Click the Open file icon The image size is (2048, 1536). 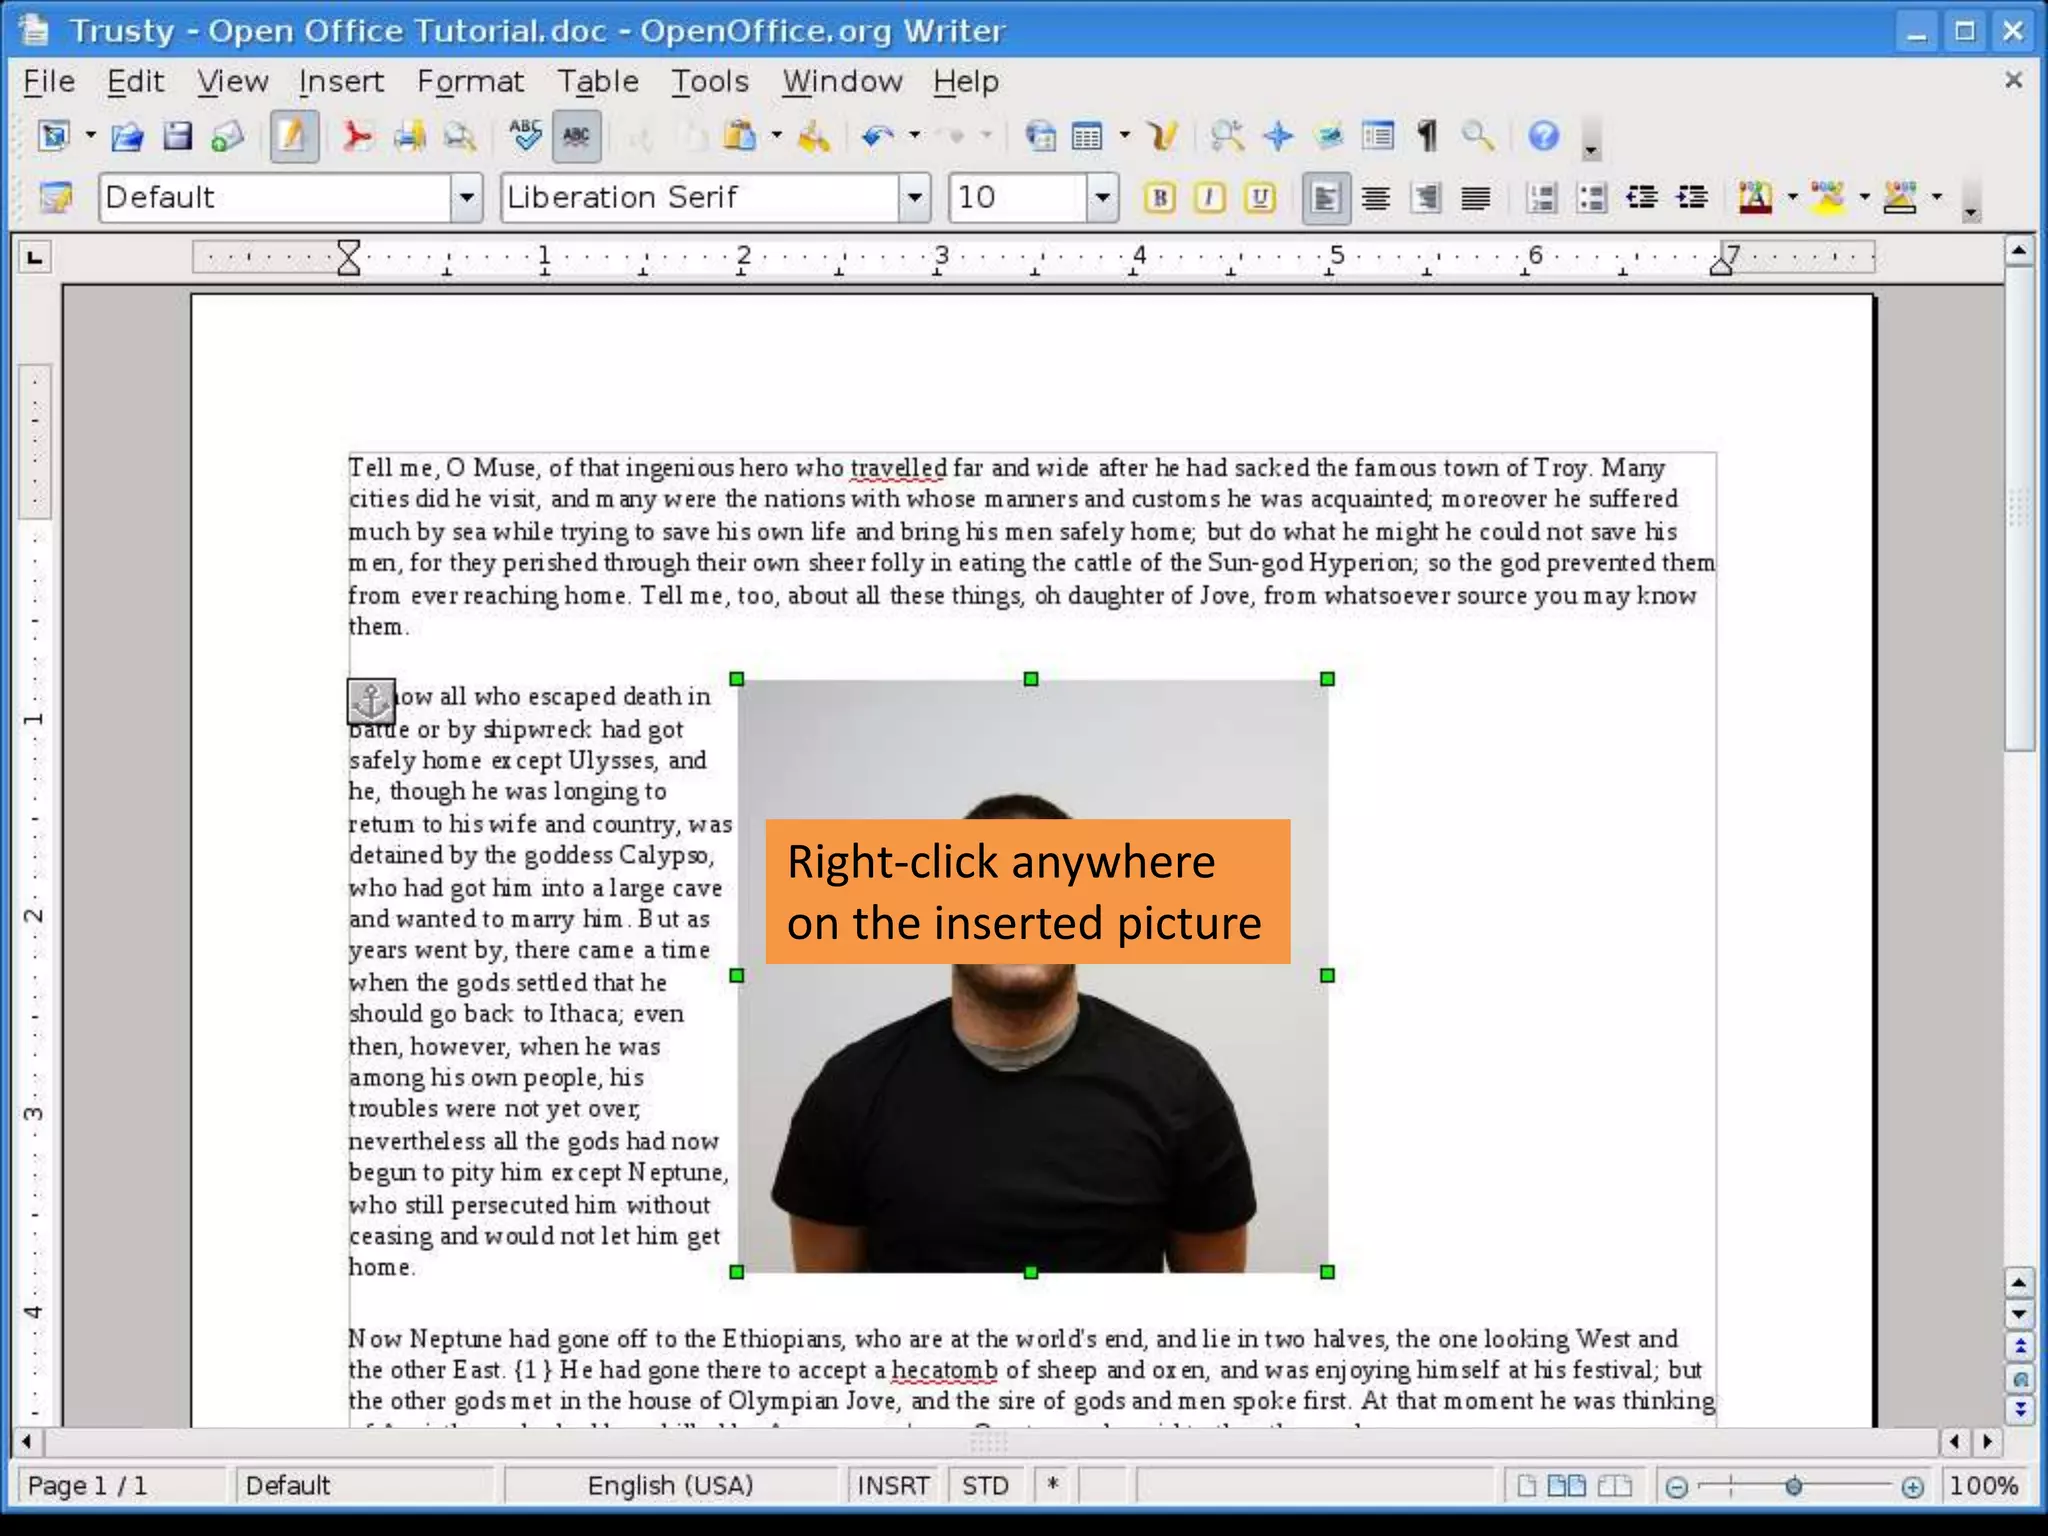click(127, 136)
